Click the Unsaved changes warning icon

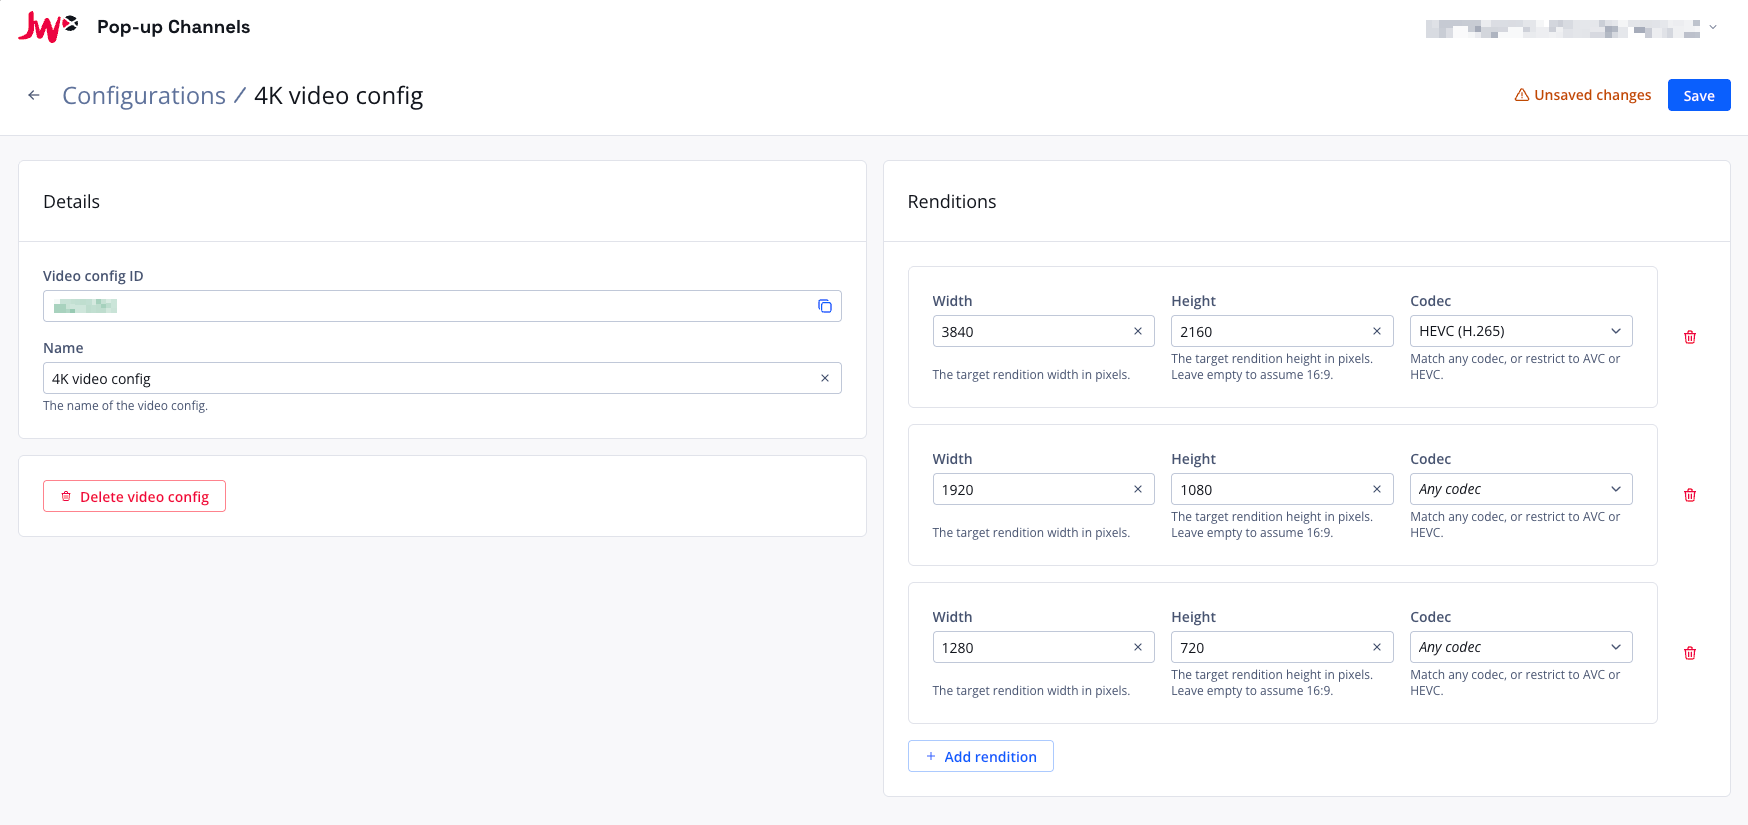1522,95
